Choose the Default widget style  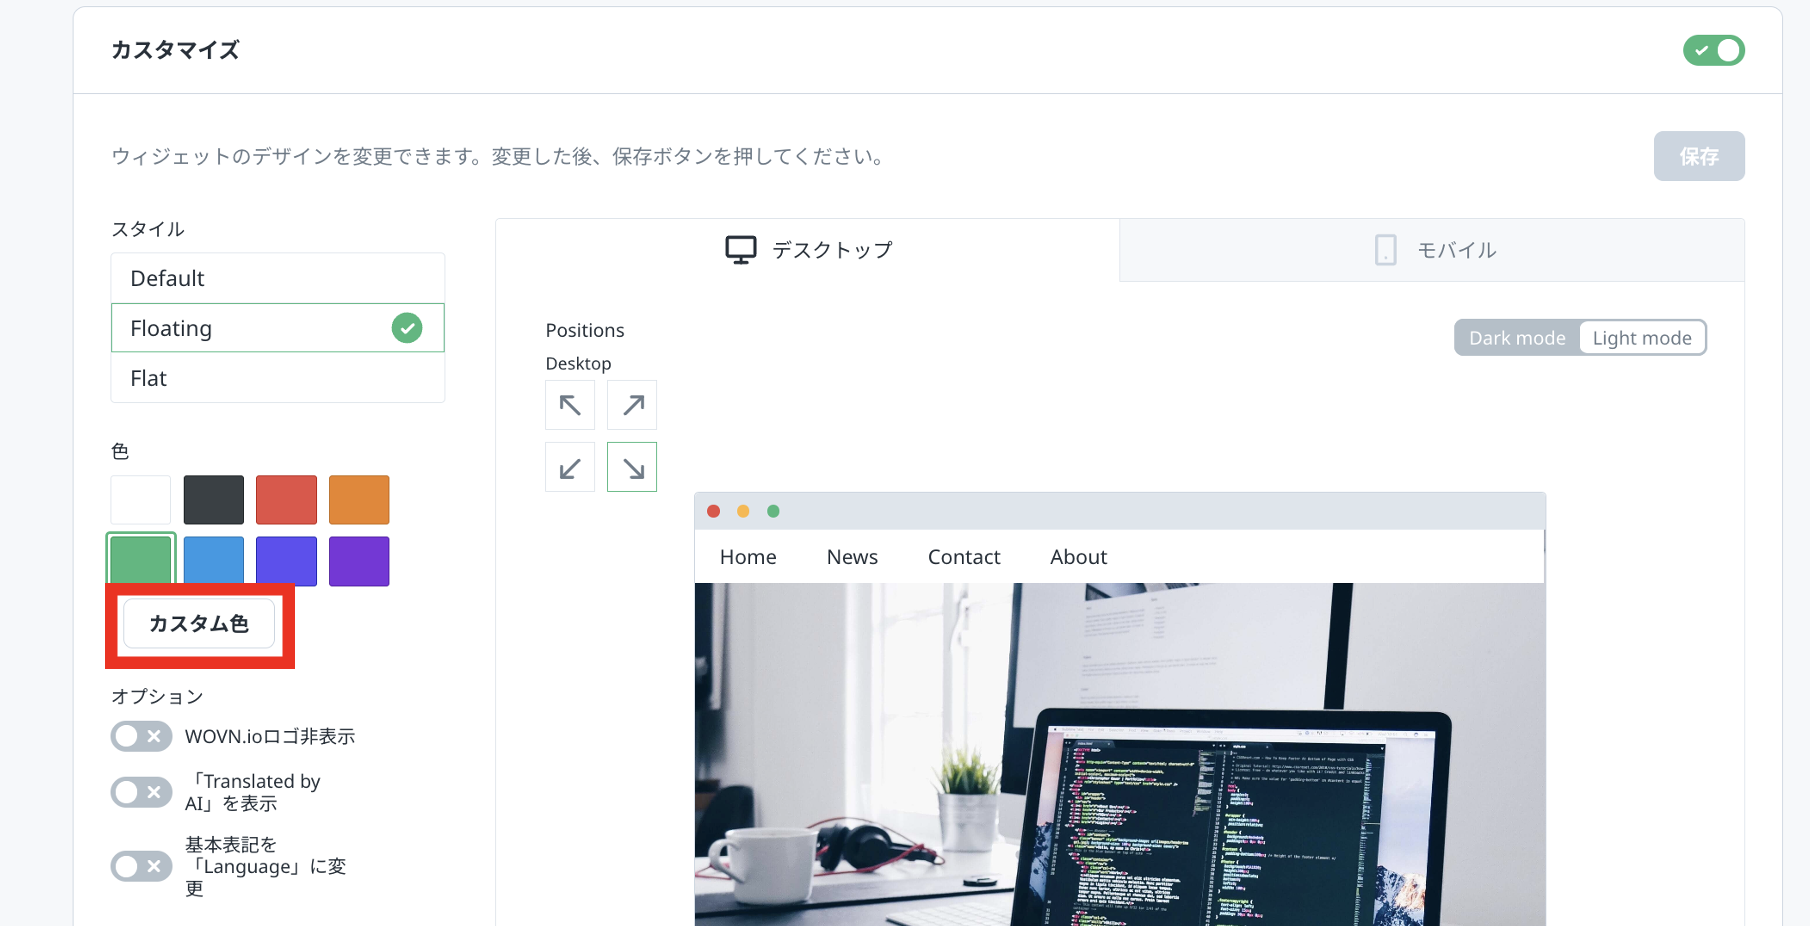277,278
